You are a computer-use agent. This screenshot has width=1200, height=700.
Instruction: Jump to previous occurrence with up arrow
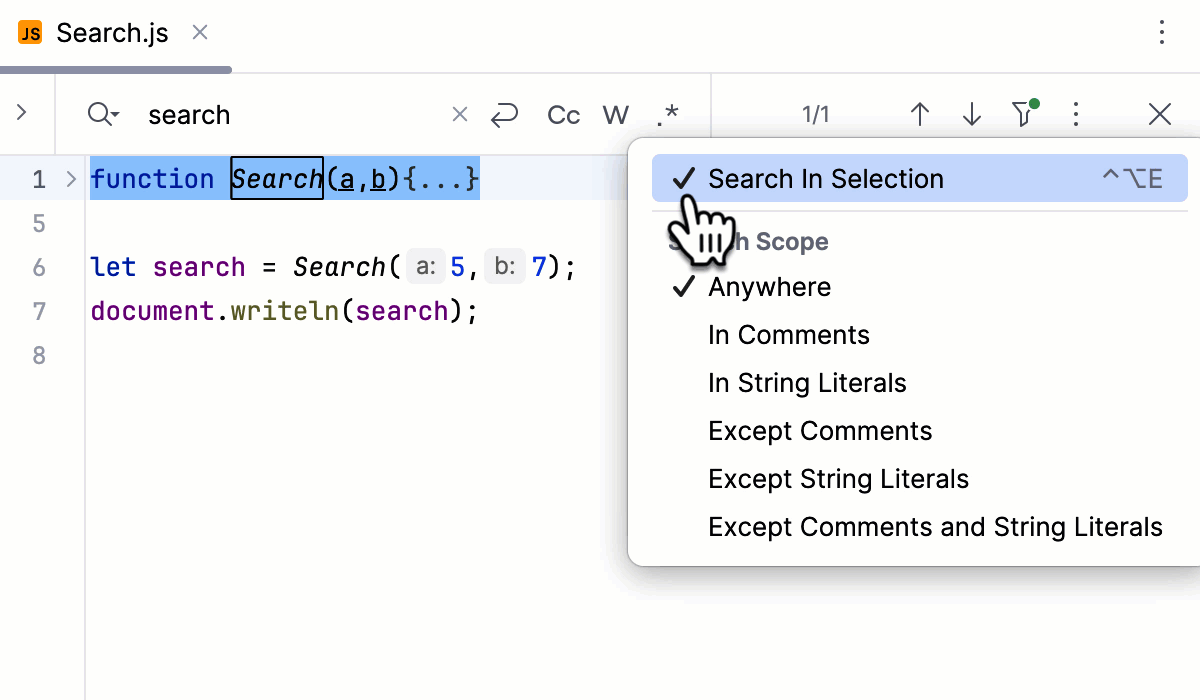919,114
